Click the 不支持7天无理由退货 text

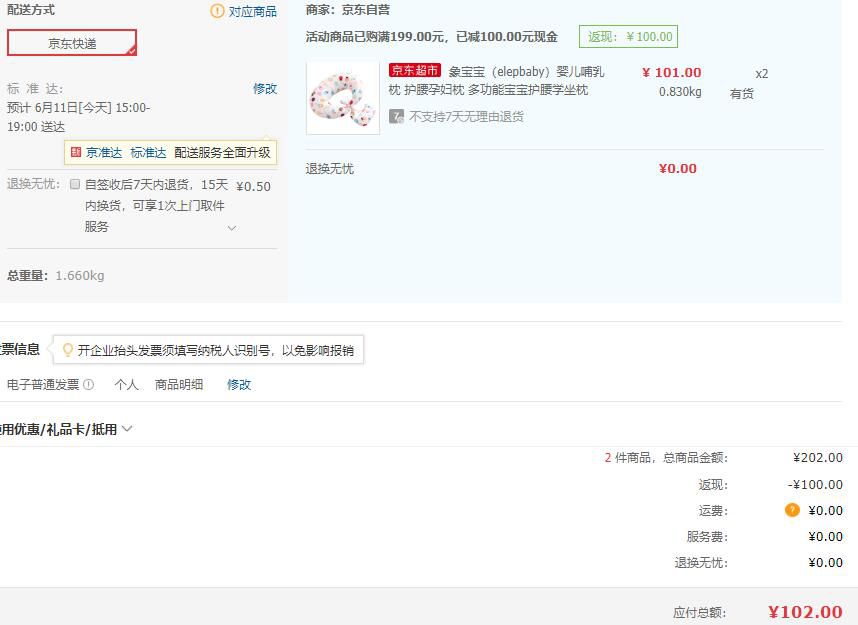[x=466, y=117]
